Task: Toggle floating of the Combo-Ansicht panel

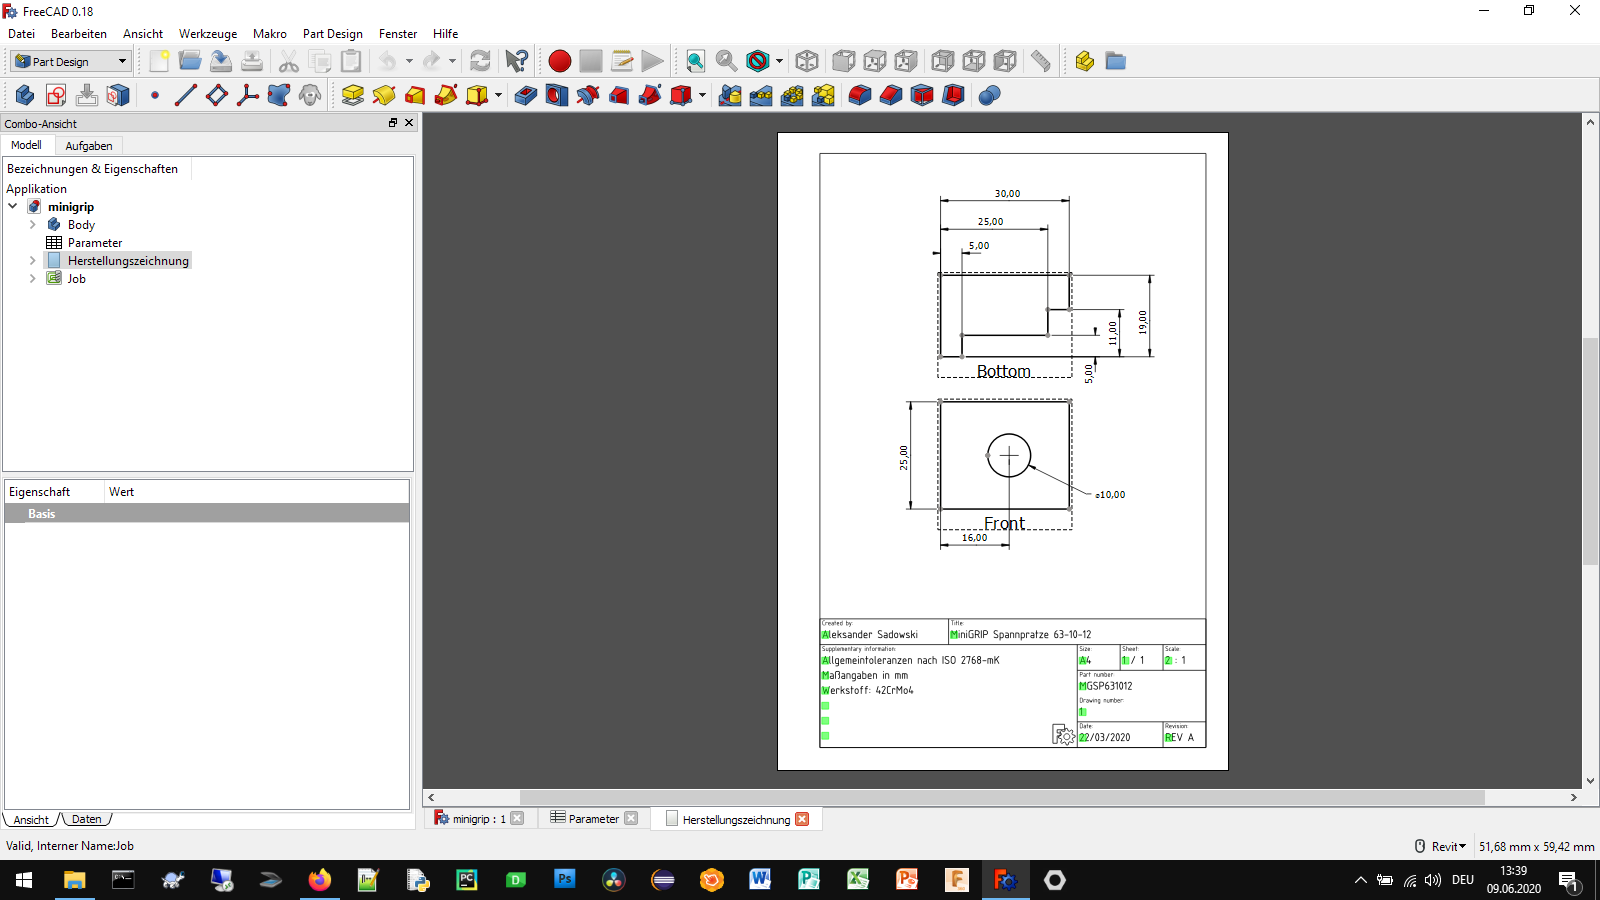Action: pos(393,123)
